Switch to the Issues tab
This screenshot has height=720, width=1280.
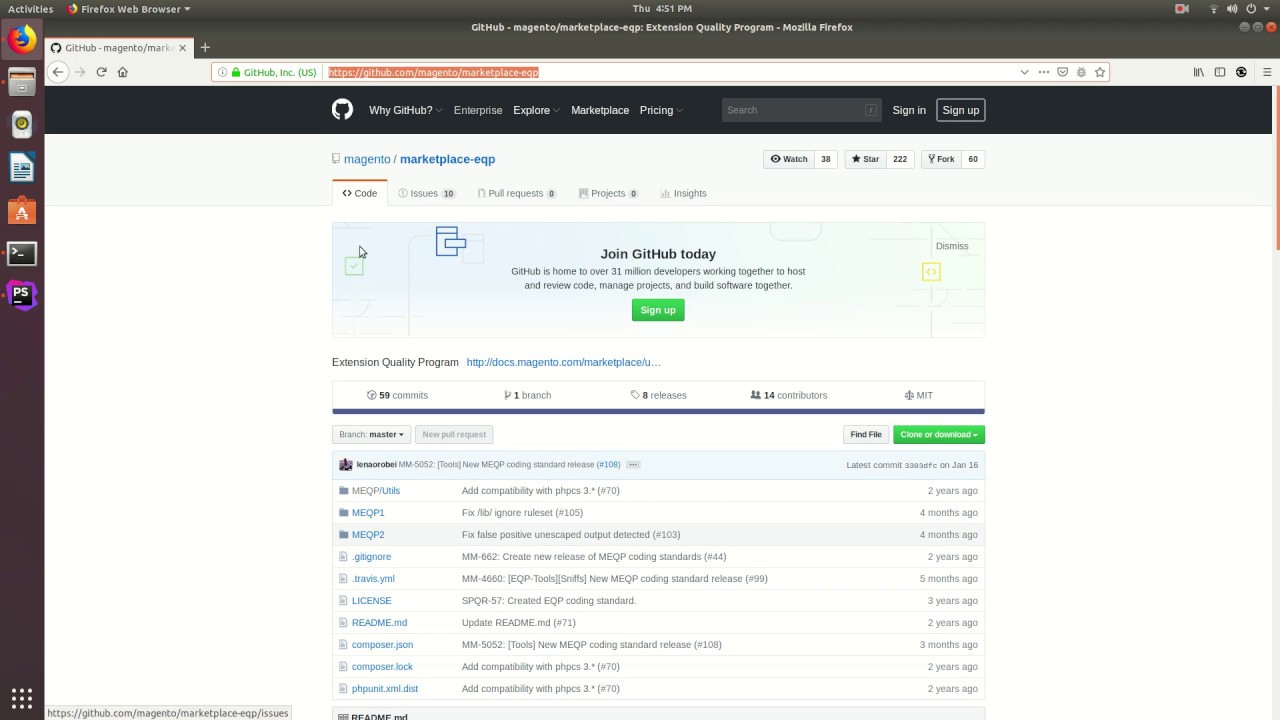pos(427,193)
